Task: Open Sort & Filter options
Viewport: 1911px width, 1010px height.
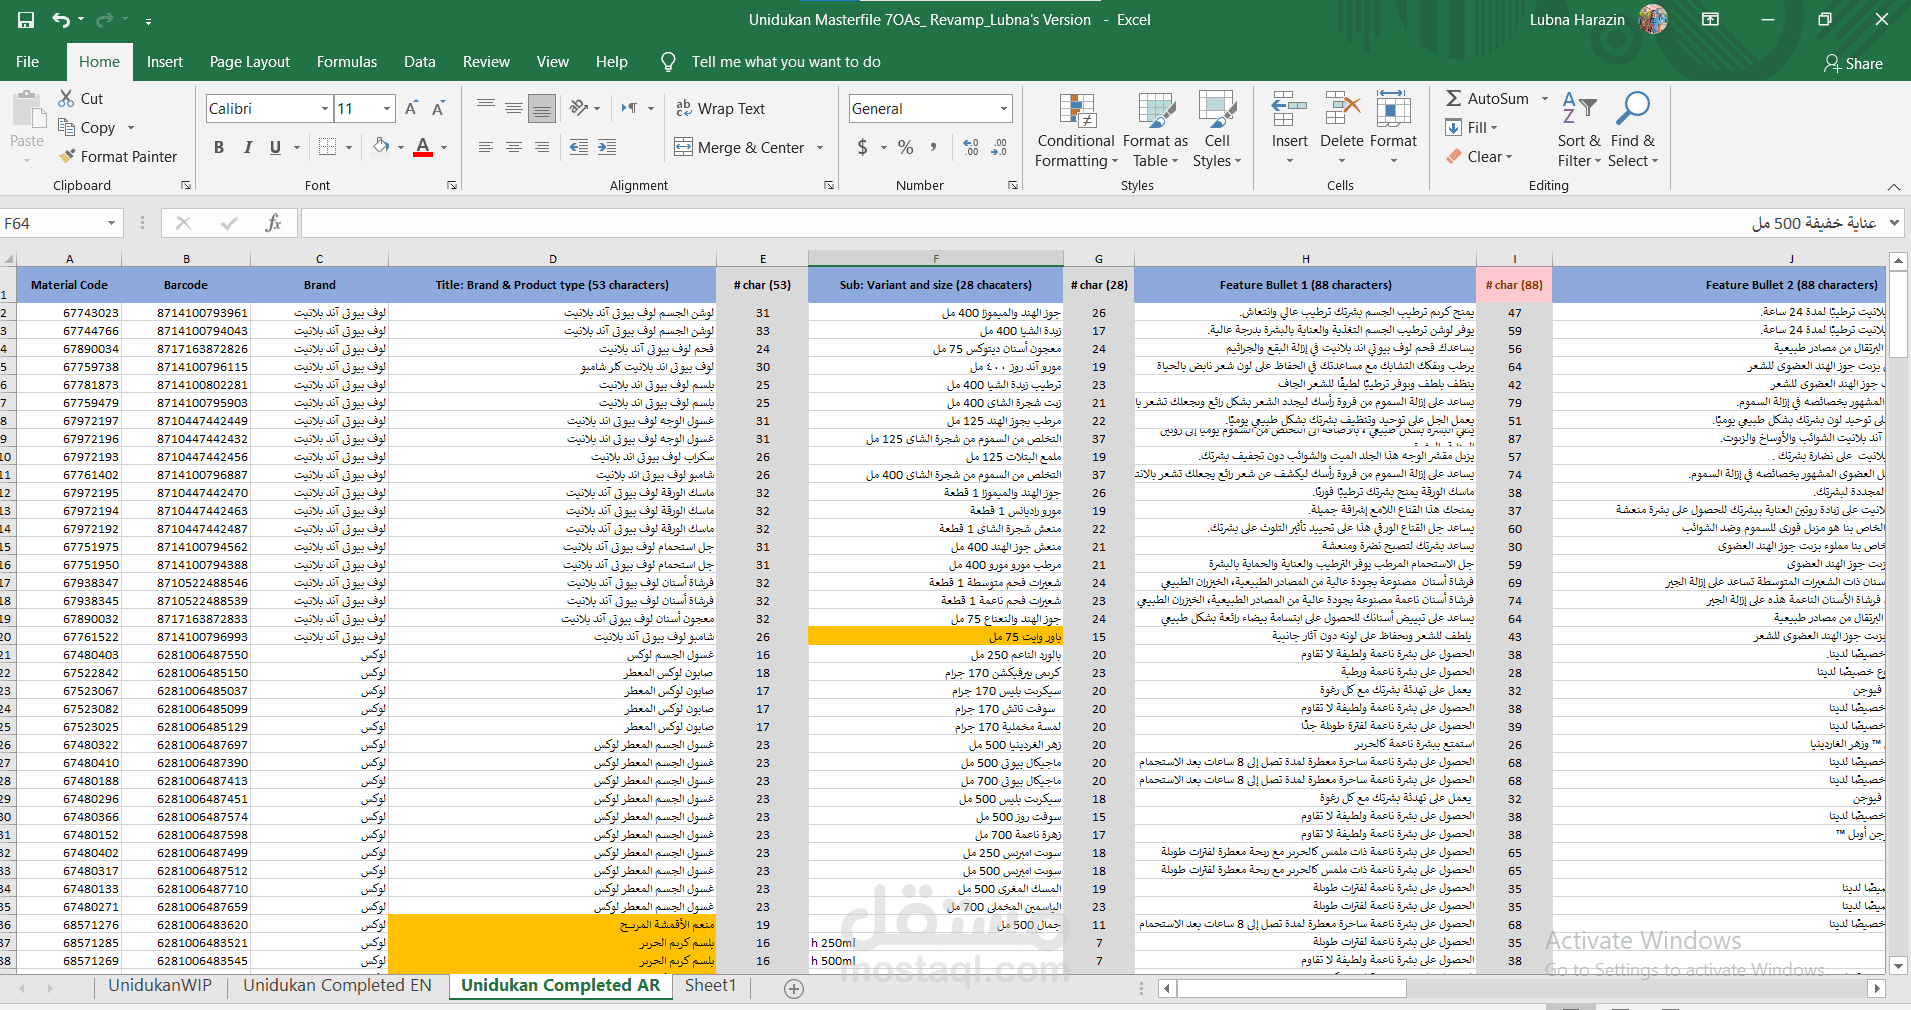Action: pos(1579,131)
